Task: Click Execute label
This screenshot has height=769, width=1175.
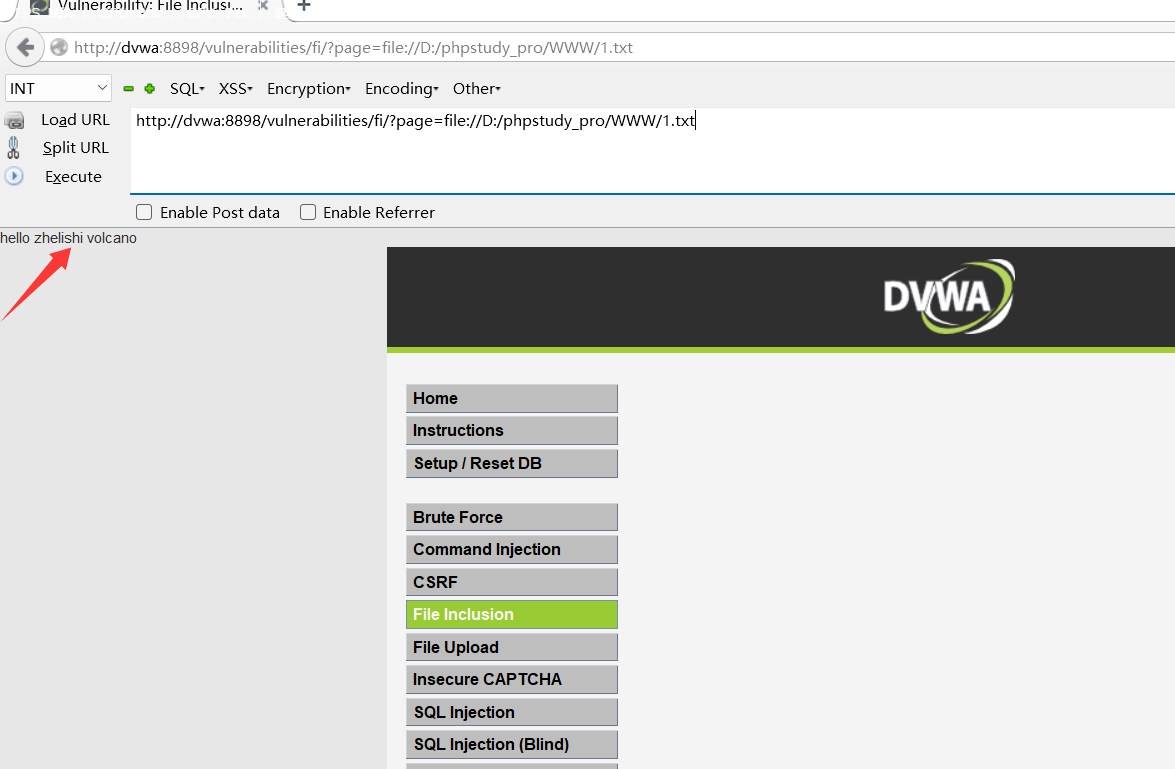Action: click(x=73, y=177)
